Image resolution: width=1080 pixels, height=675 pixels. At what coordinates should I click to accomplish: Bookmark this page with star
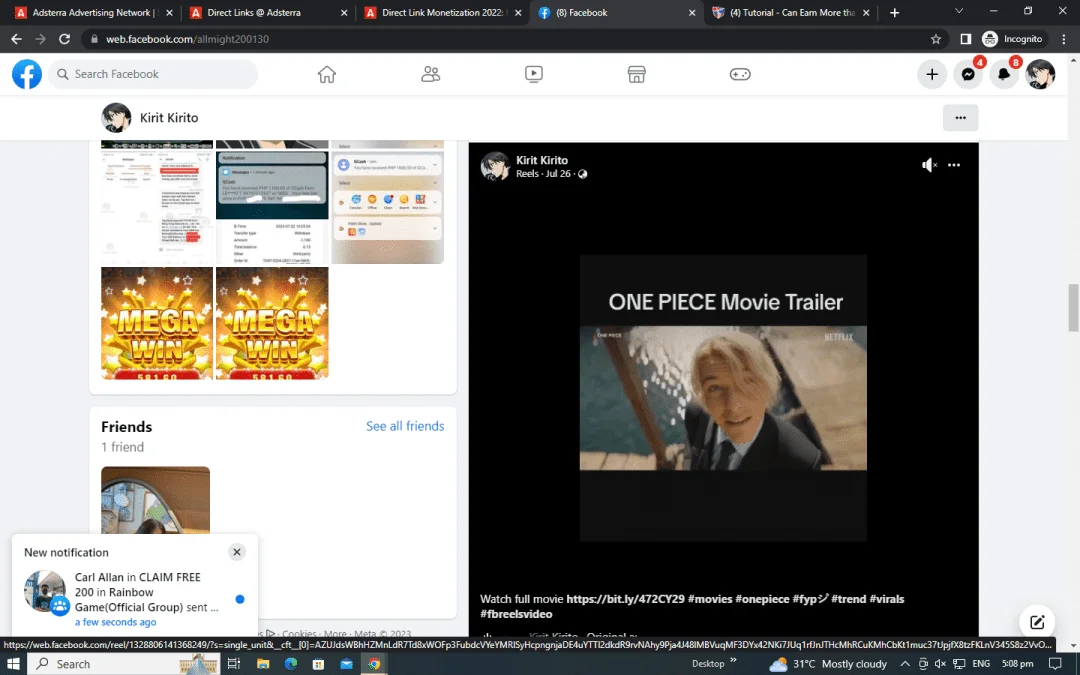click(x=935, y=39)
